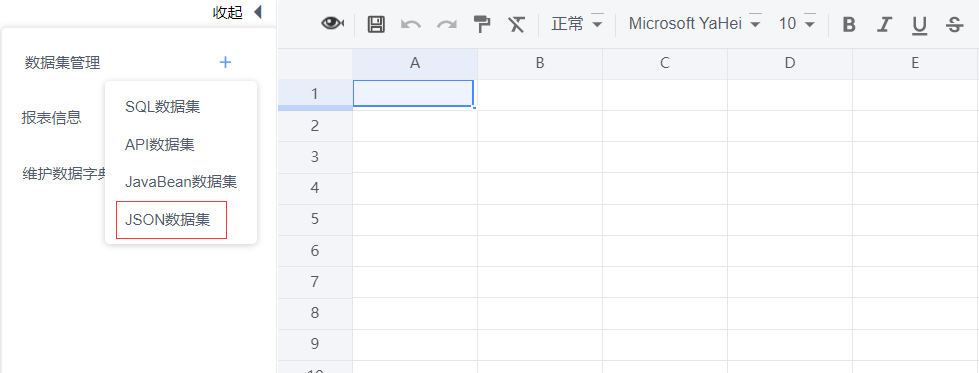Undo the last action
This screenshot has width=979, height=373.
pyautogui.click(x=410, y=24)
